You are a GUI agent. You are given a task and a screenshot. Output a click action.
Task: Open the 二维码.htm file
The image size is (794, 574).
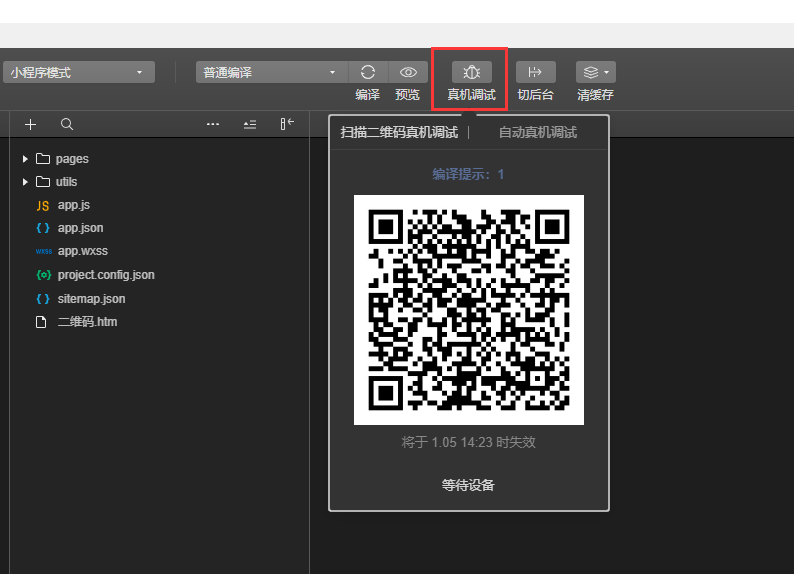[x=87, y=322]
